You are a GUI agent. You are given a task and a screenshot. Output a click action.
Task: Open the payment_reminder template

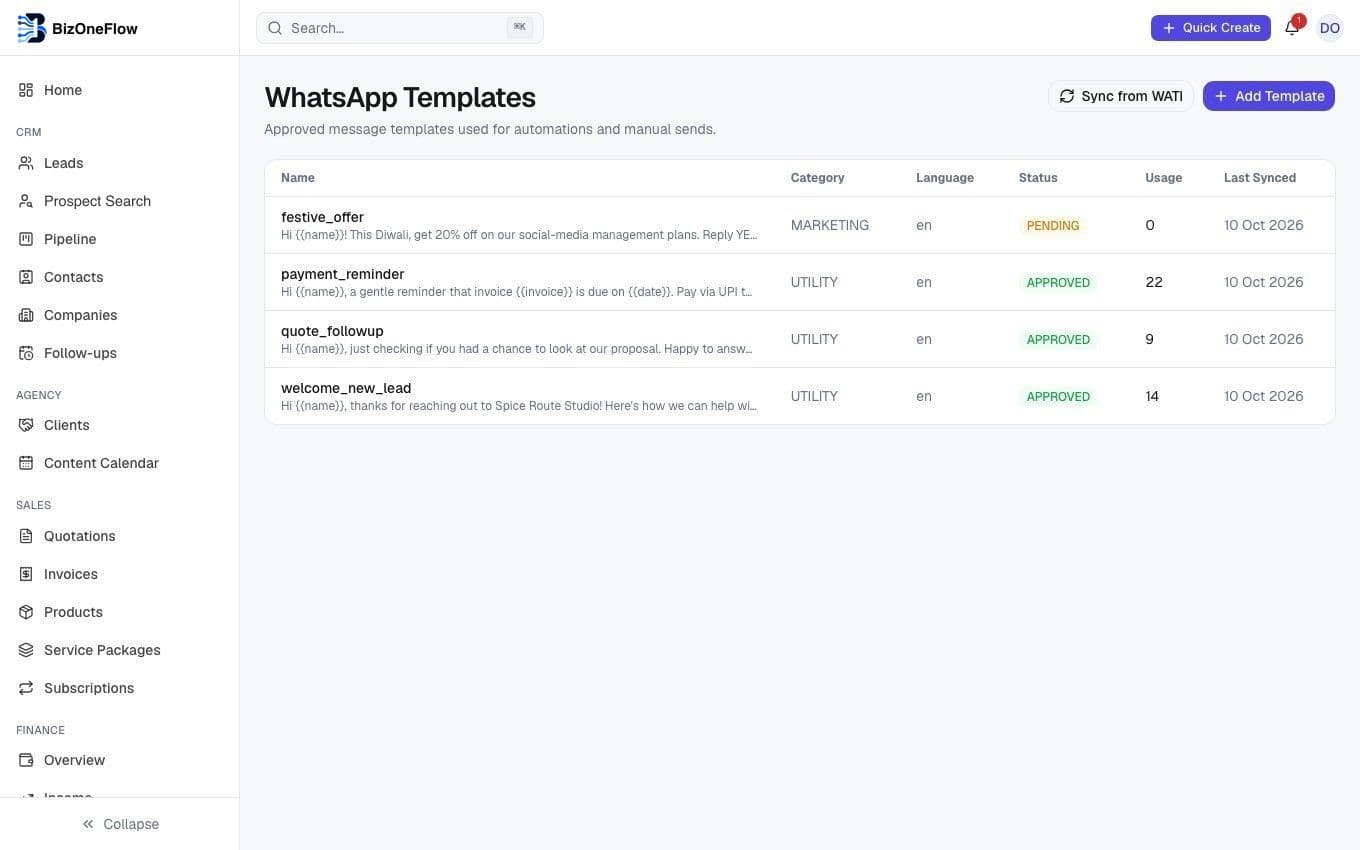800,282
